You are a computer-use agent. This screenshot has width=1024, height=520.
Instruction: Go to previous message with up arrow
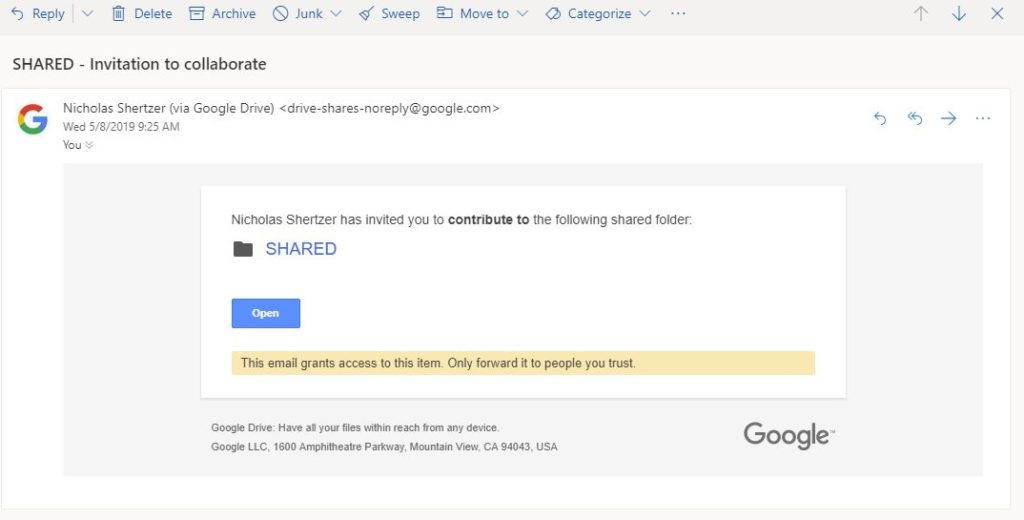pyautogui.click(x=921, y=14)
